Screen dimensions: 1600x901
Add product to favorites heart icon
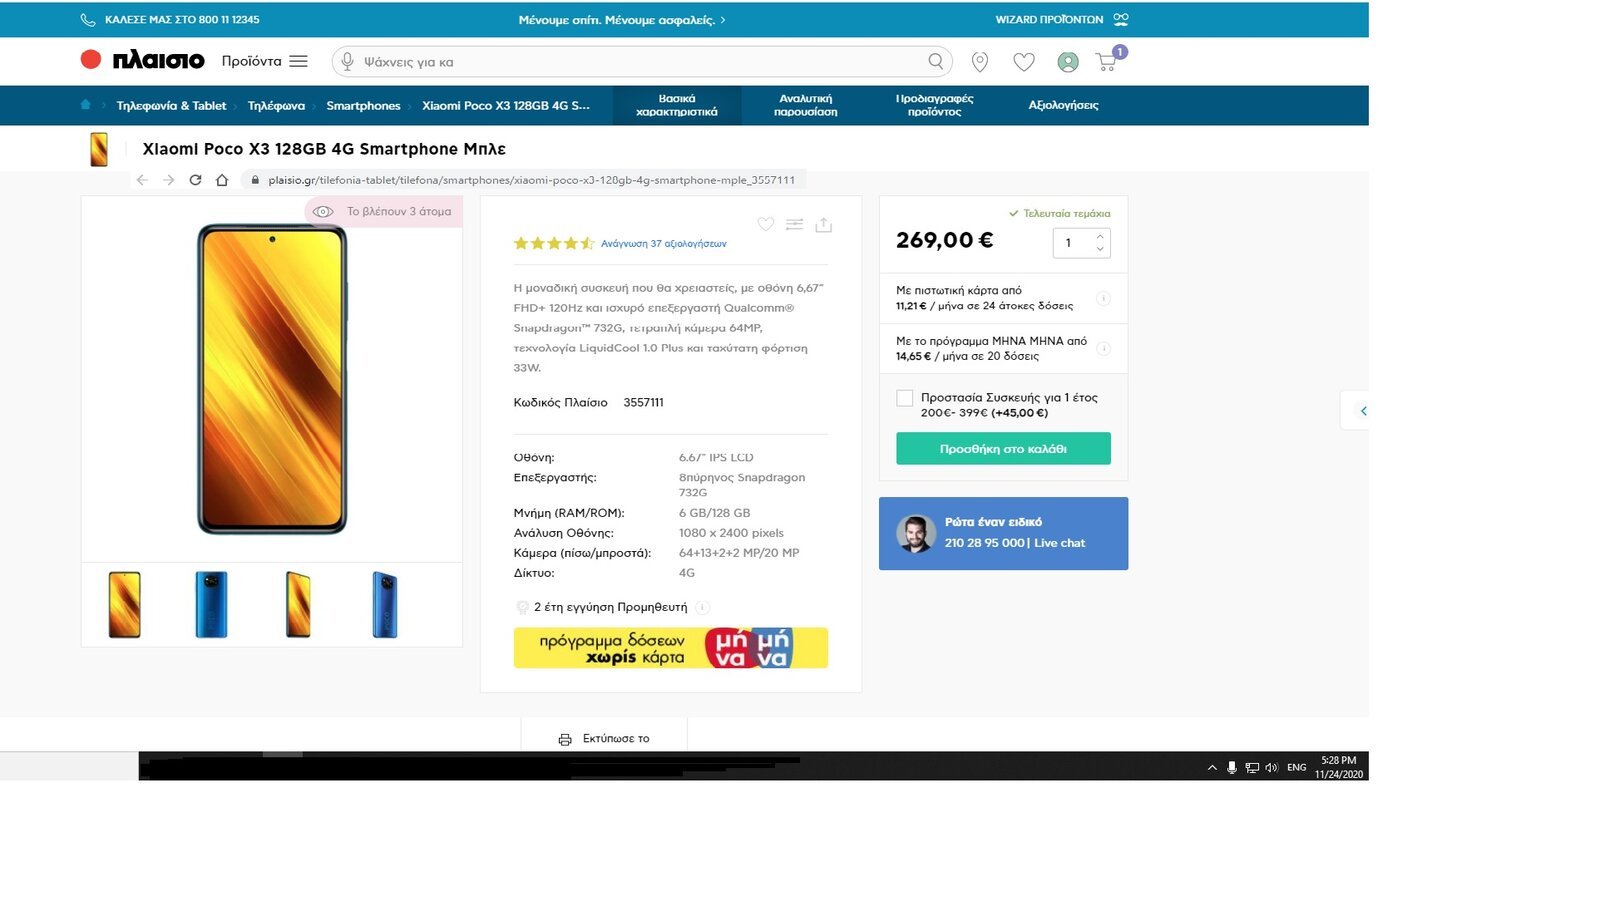(765, 224)
